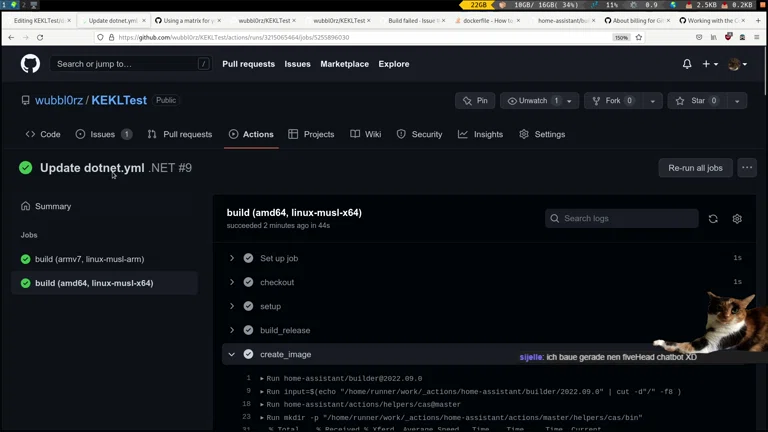
Task: Click the browser forward arrow
Action: pos(25,37)
